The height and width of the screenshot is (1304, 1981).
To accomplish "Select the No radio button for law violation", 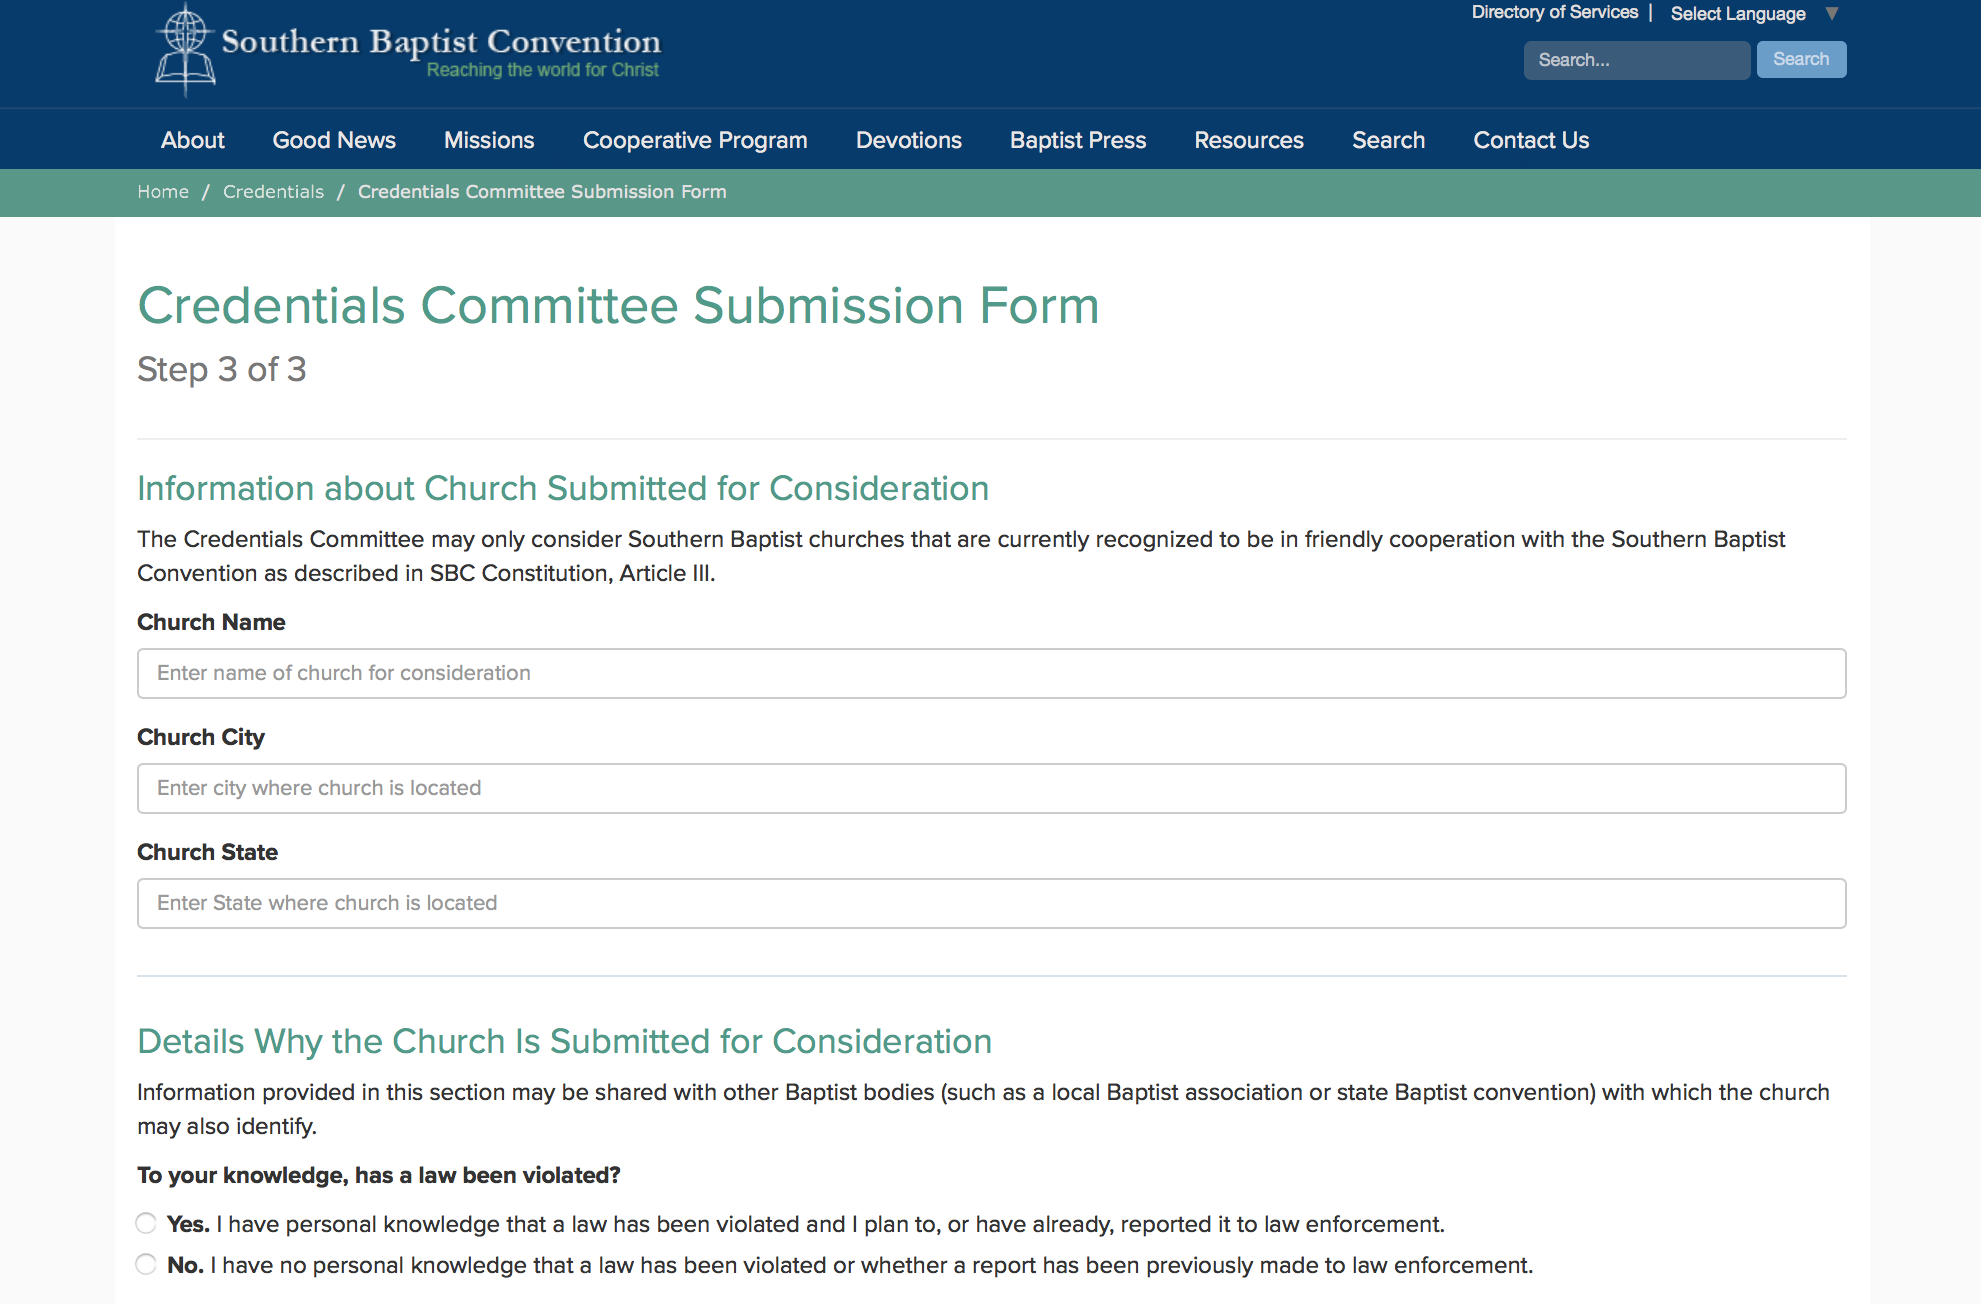I will pyautogui.click(x=145, y=1263).
